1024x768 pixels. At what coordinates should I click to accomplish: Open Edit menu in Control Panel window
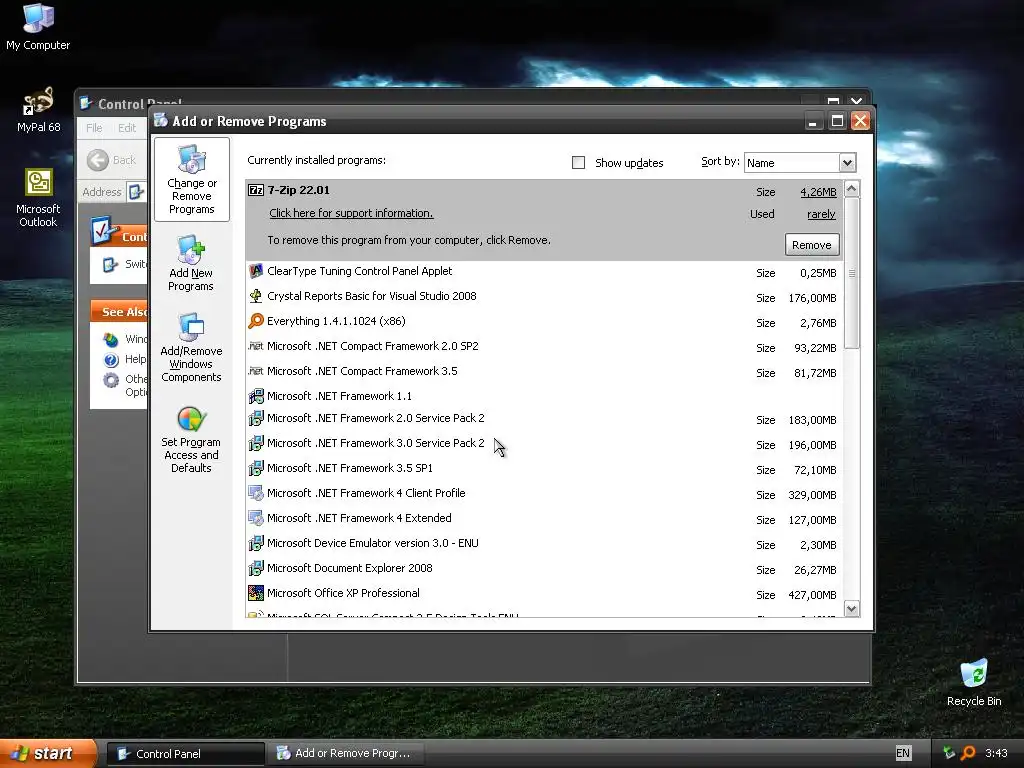[127, 128]
